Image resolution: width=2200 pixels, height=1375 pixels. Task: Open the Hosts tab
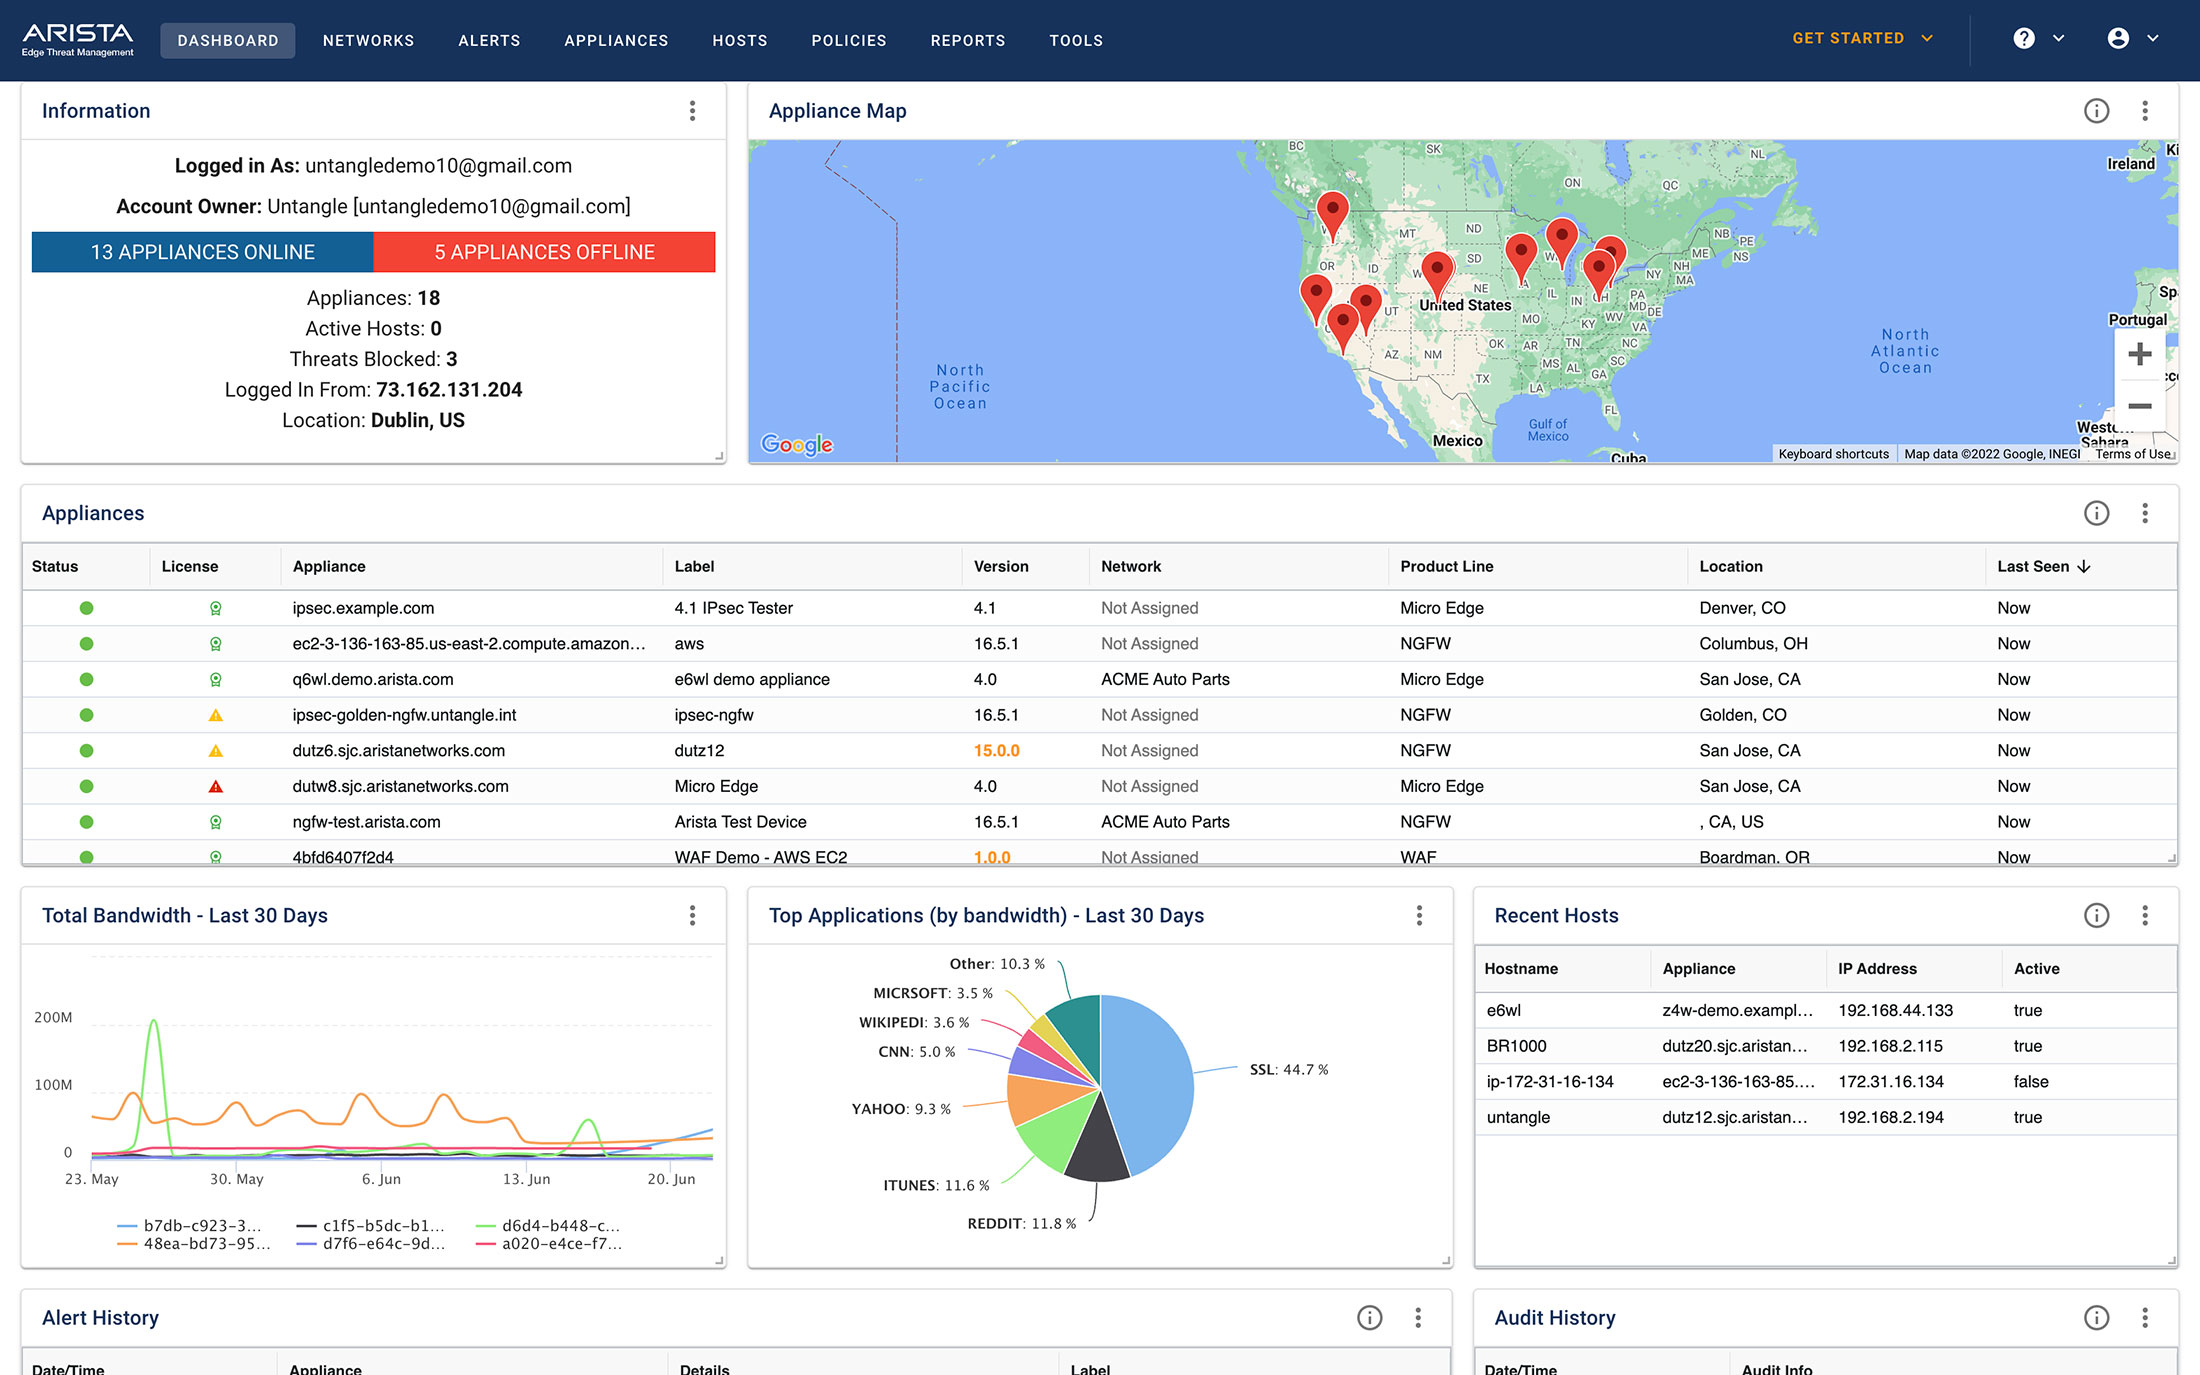click(x=740, y=40)
